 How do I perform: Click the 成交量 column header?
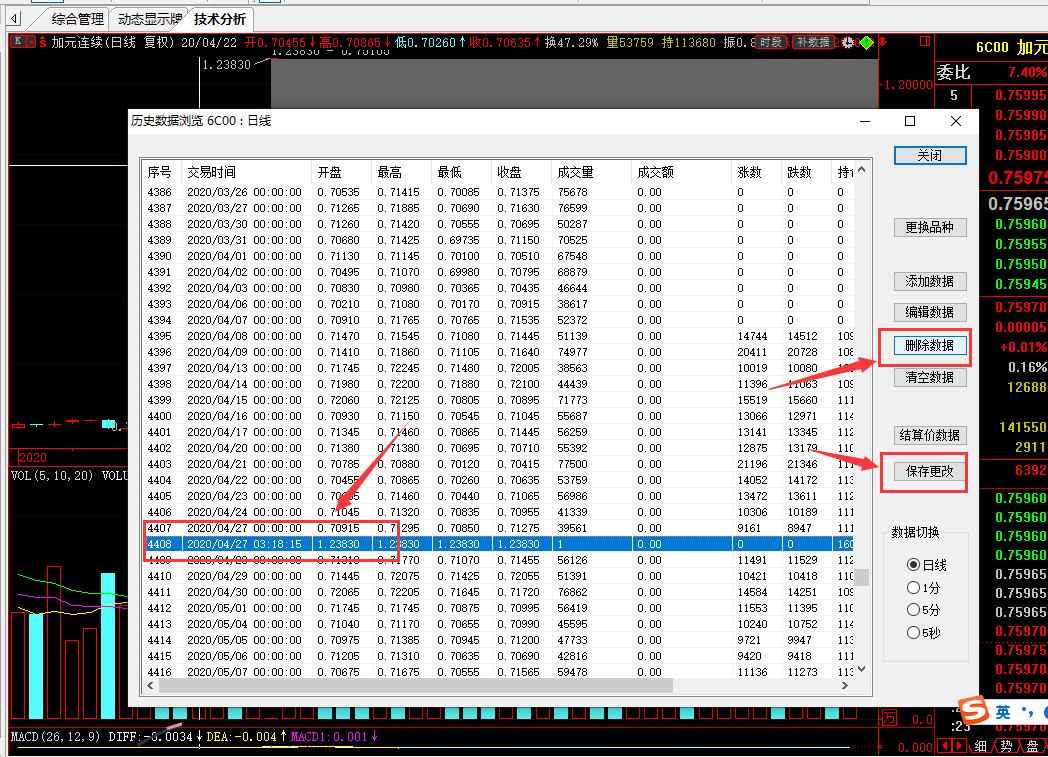[x=592, y=172]
